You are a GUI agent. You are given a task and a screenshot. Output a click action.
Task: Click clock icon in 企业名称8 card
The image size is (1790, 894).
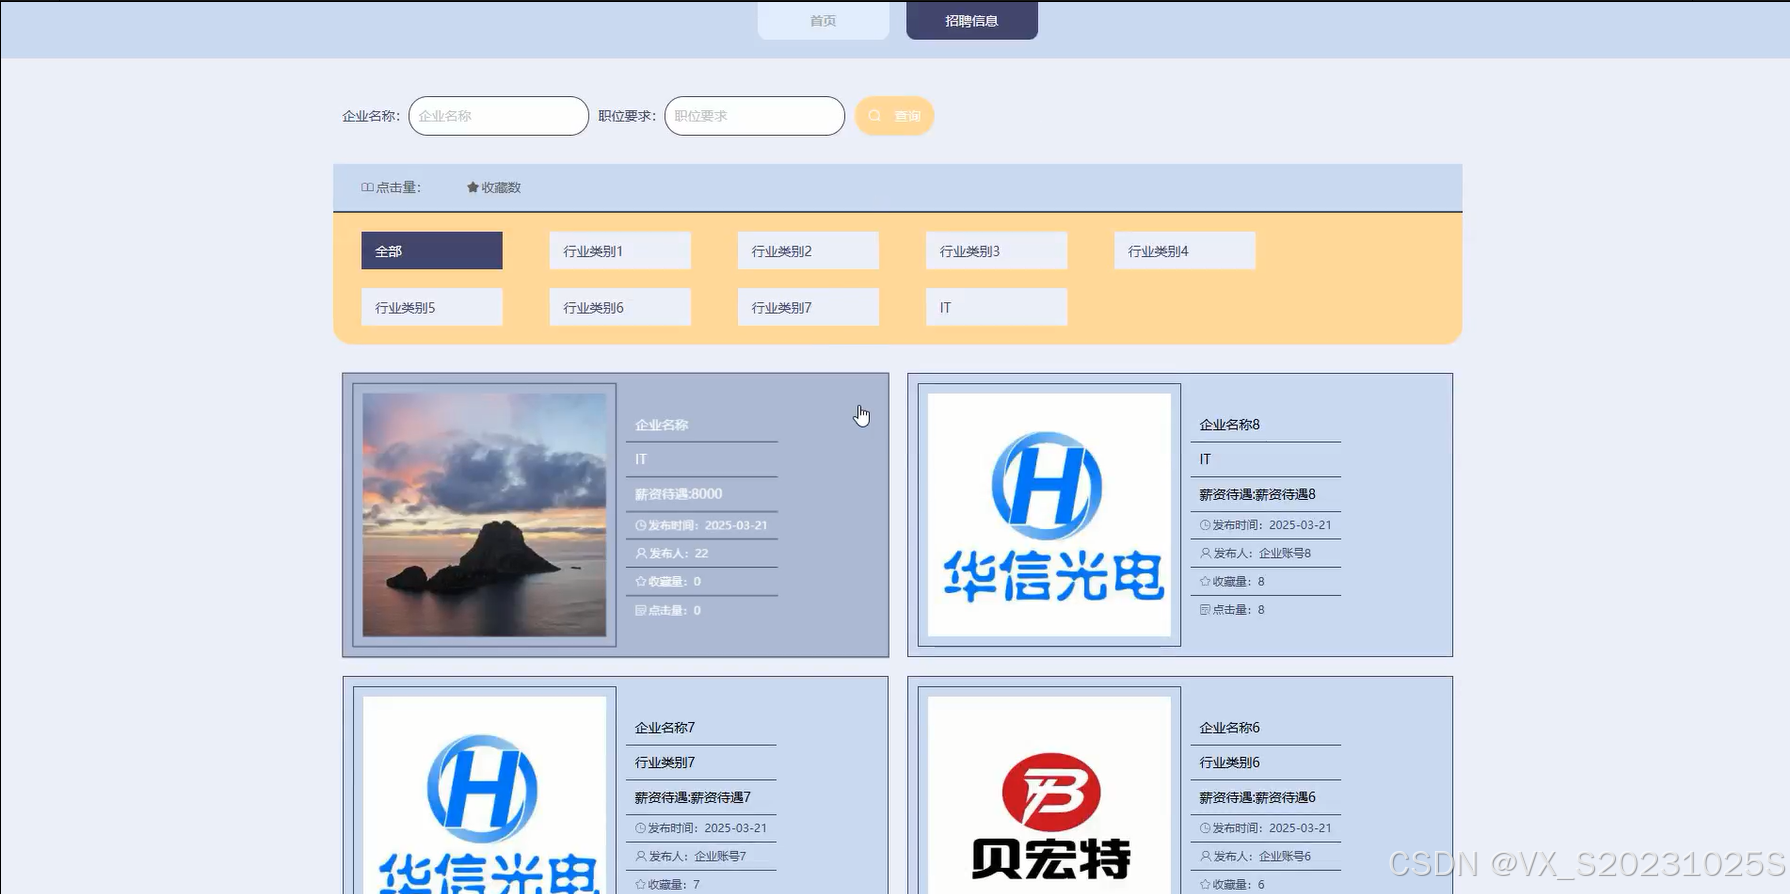(1205, 525)
